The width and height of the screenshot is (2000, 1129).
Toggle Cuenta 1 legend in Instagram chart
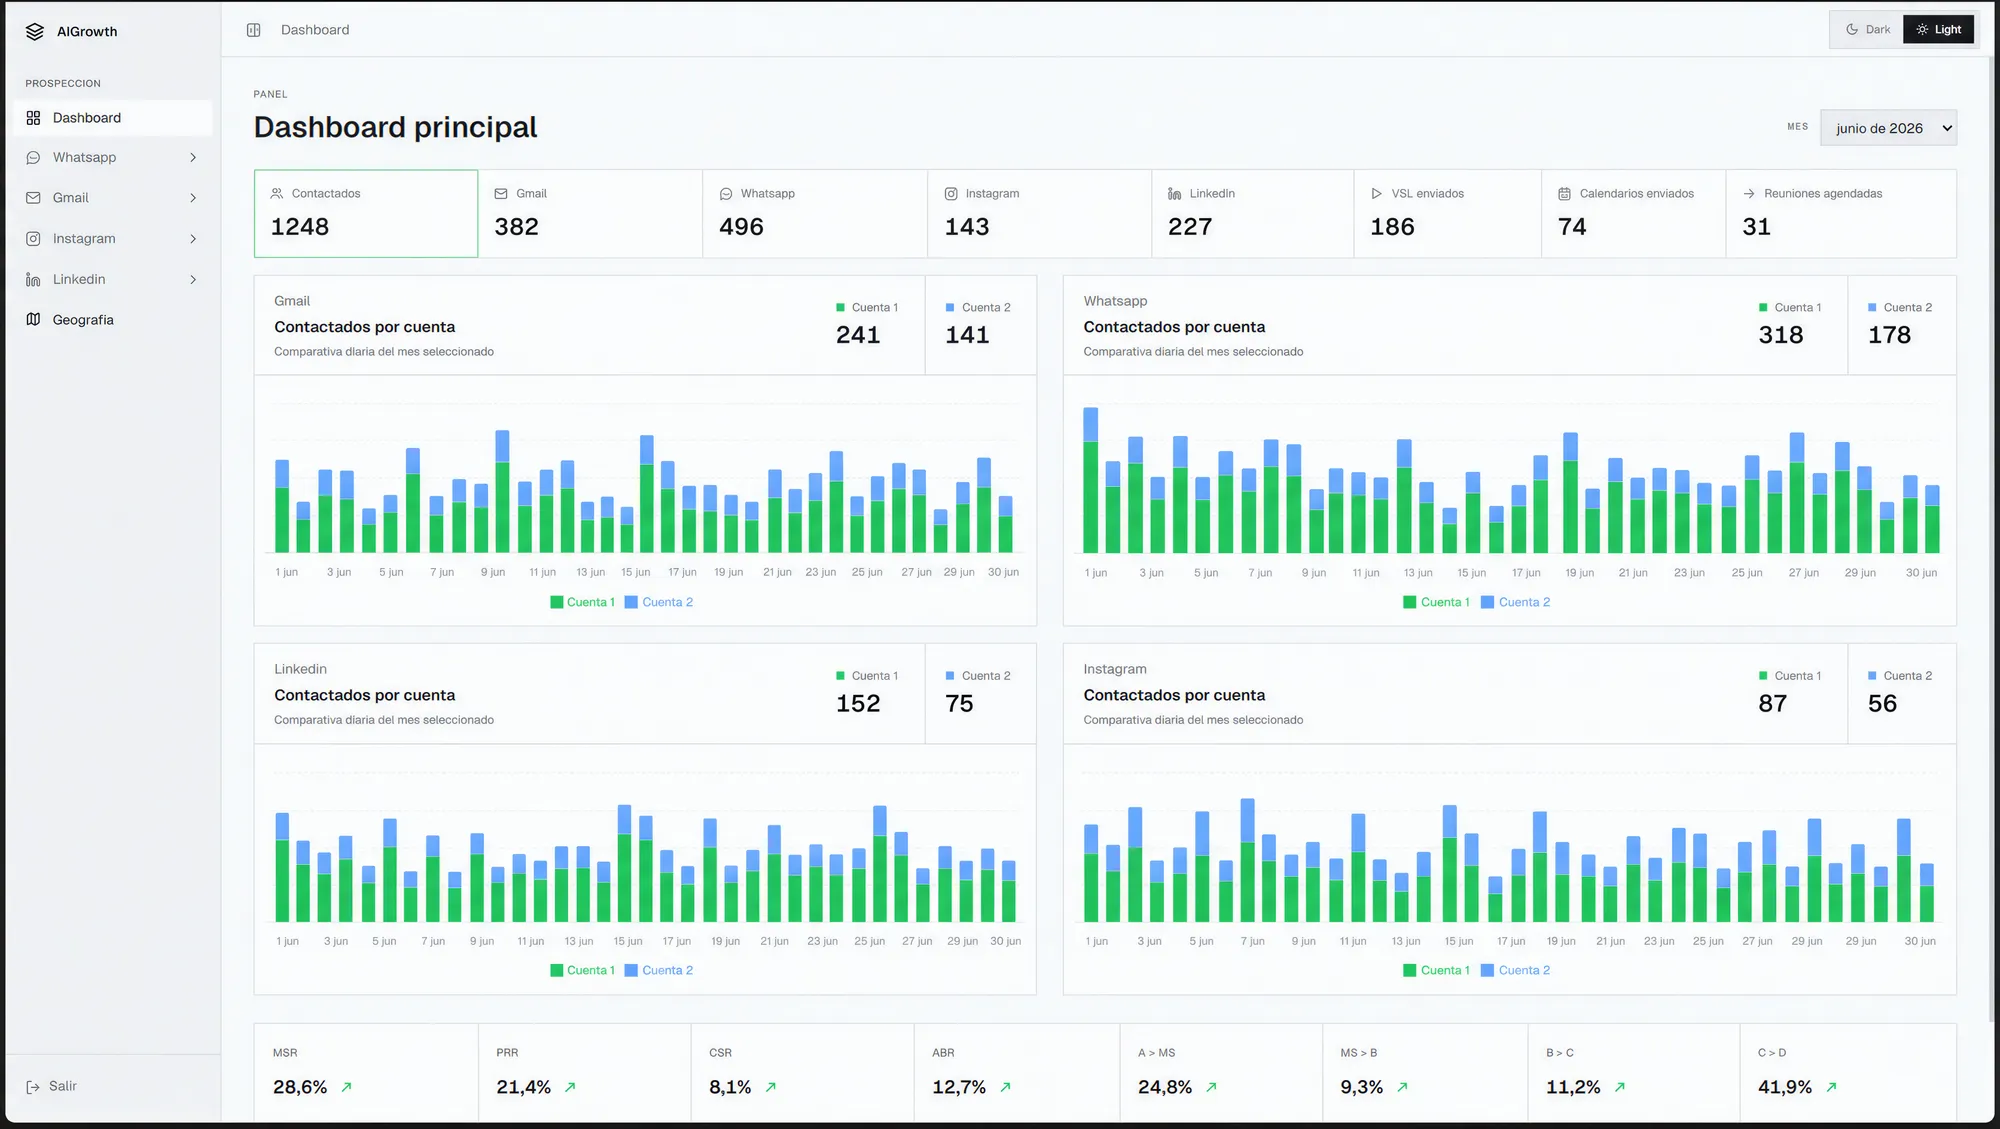[1436, 970]
